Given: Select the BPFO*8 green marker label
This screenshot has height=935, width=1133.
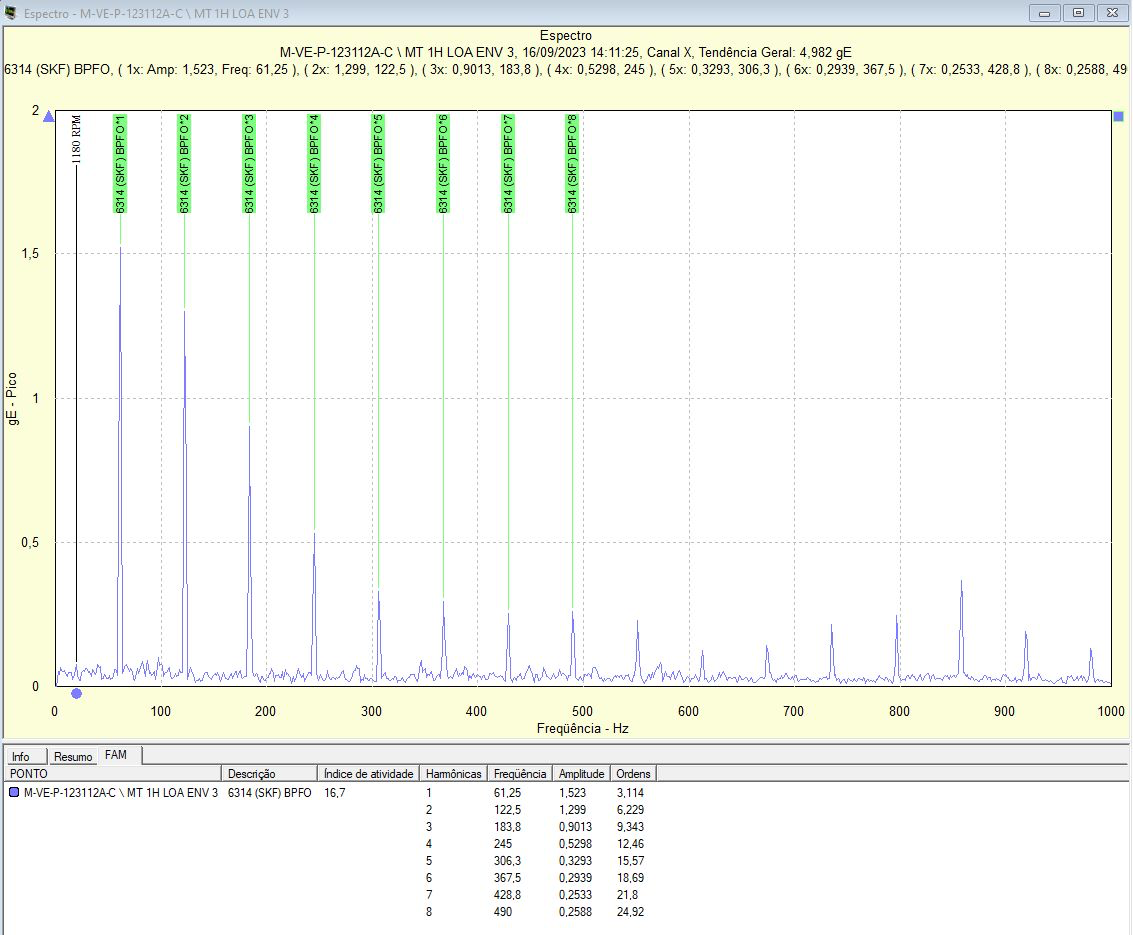Looking at the screenshot, I should tap(572, 164).
